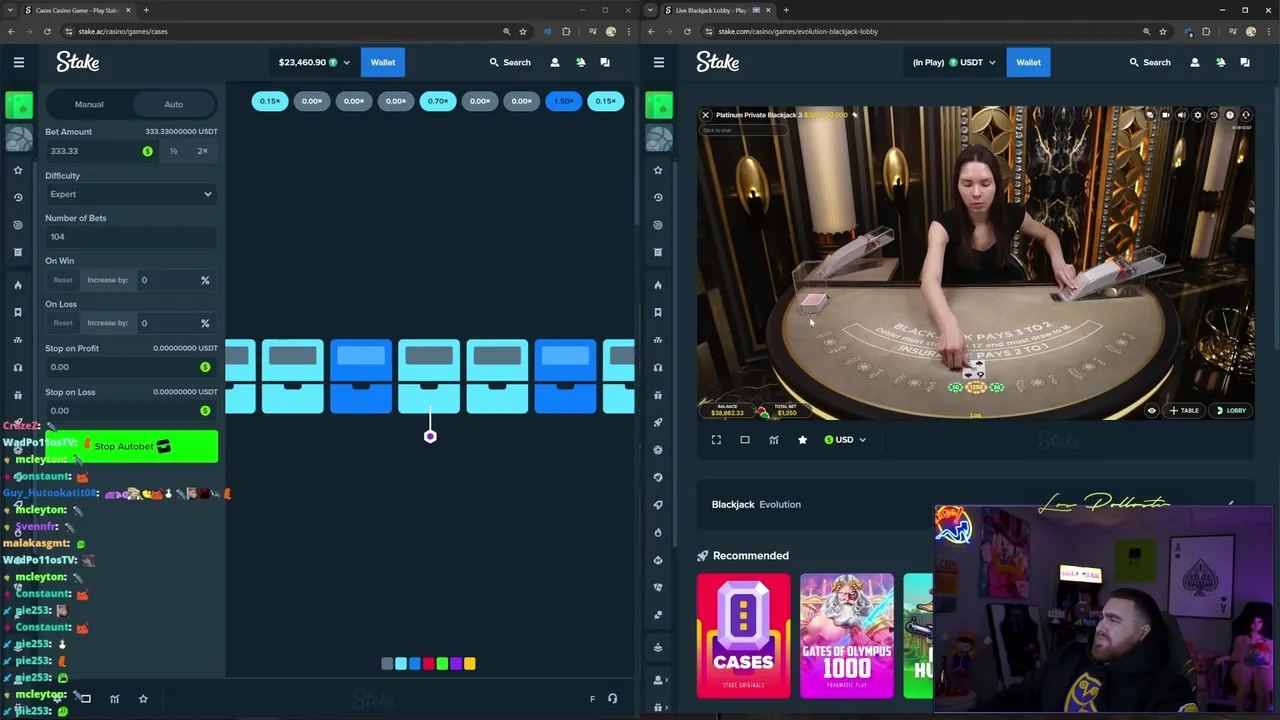Open fire icon in Blackjack window sidebar
Image resolution: width=1280 pixels, height=720 pixels.
click(658, 285)
